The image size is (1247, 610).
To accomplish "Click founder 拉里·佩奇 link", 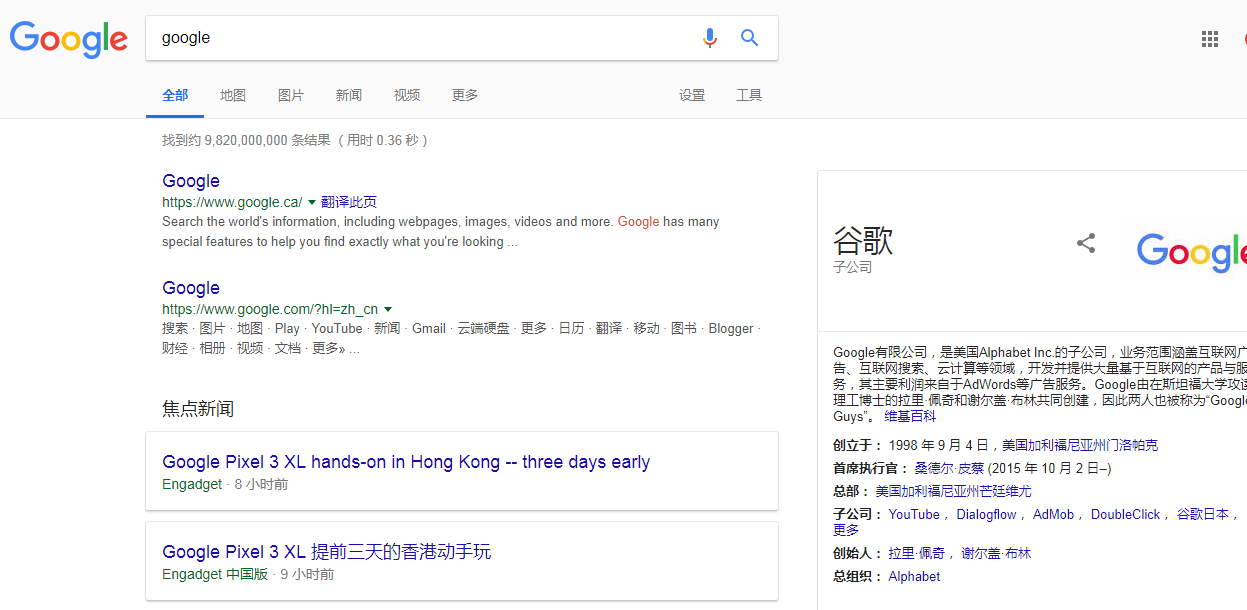I will point(916,553).
